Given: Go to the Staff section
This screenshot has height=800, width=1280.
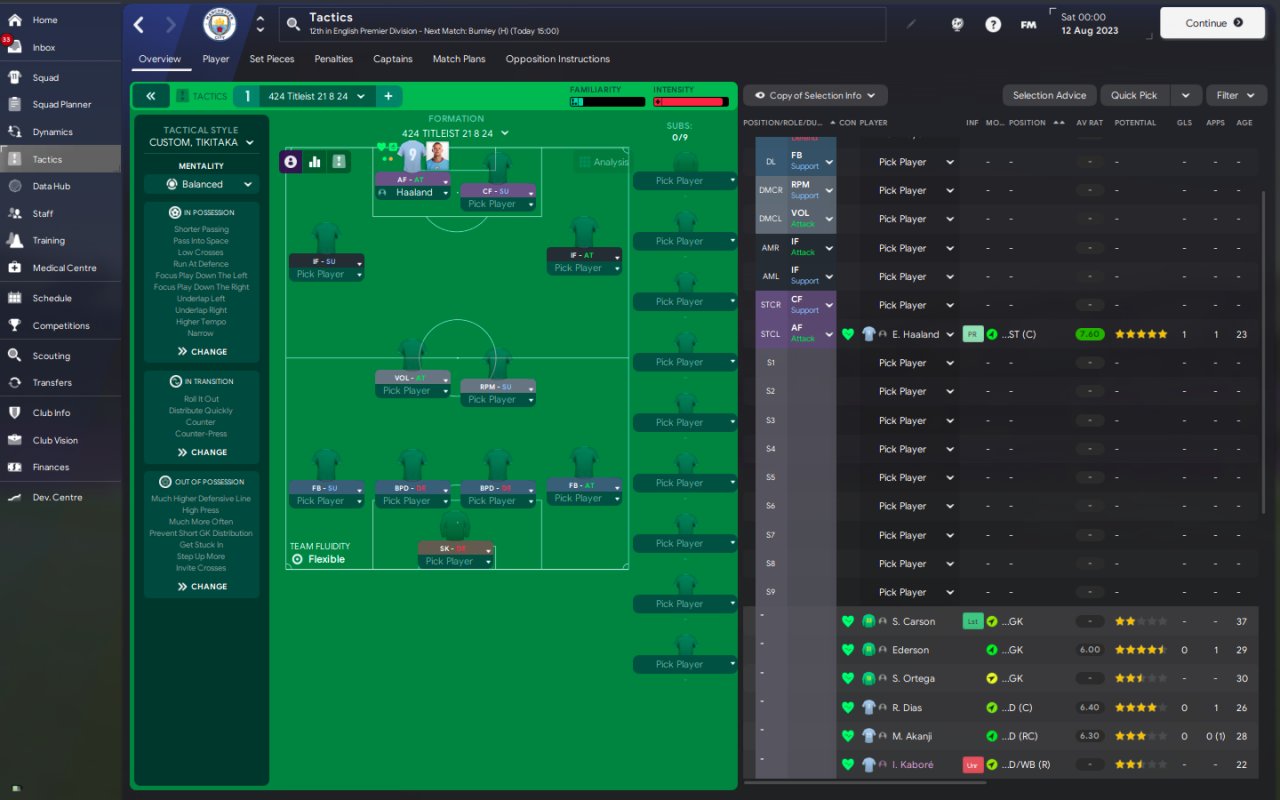Looking at the screenshot, I should (x=43, y=213).
